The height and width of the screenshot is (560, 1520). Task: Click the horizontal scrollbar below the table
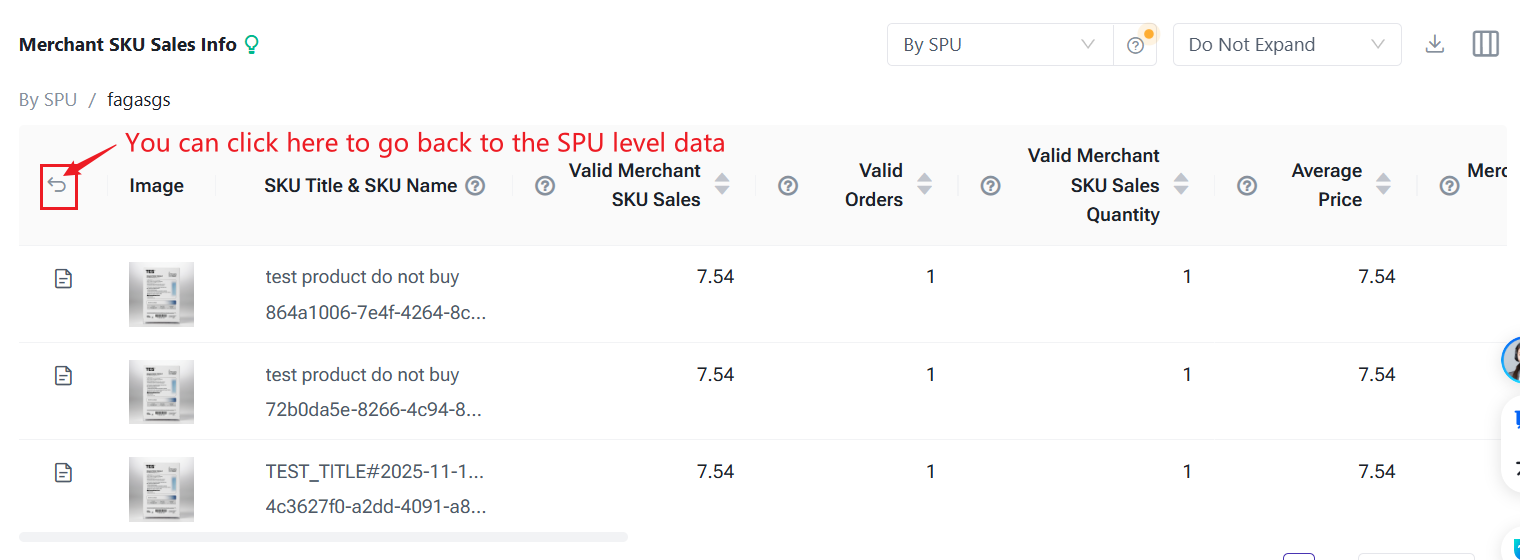click(x=323, y=537)
